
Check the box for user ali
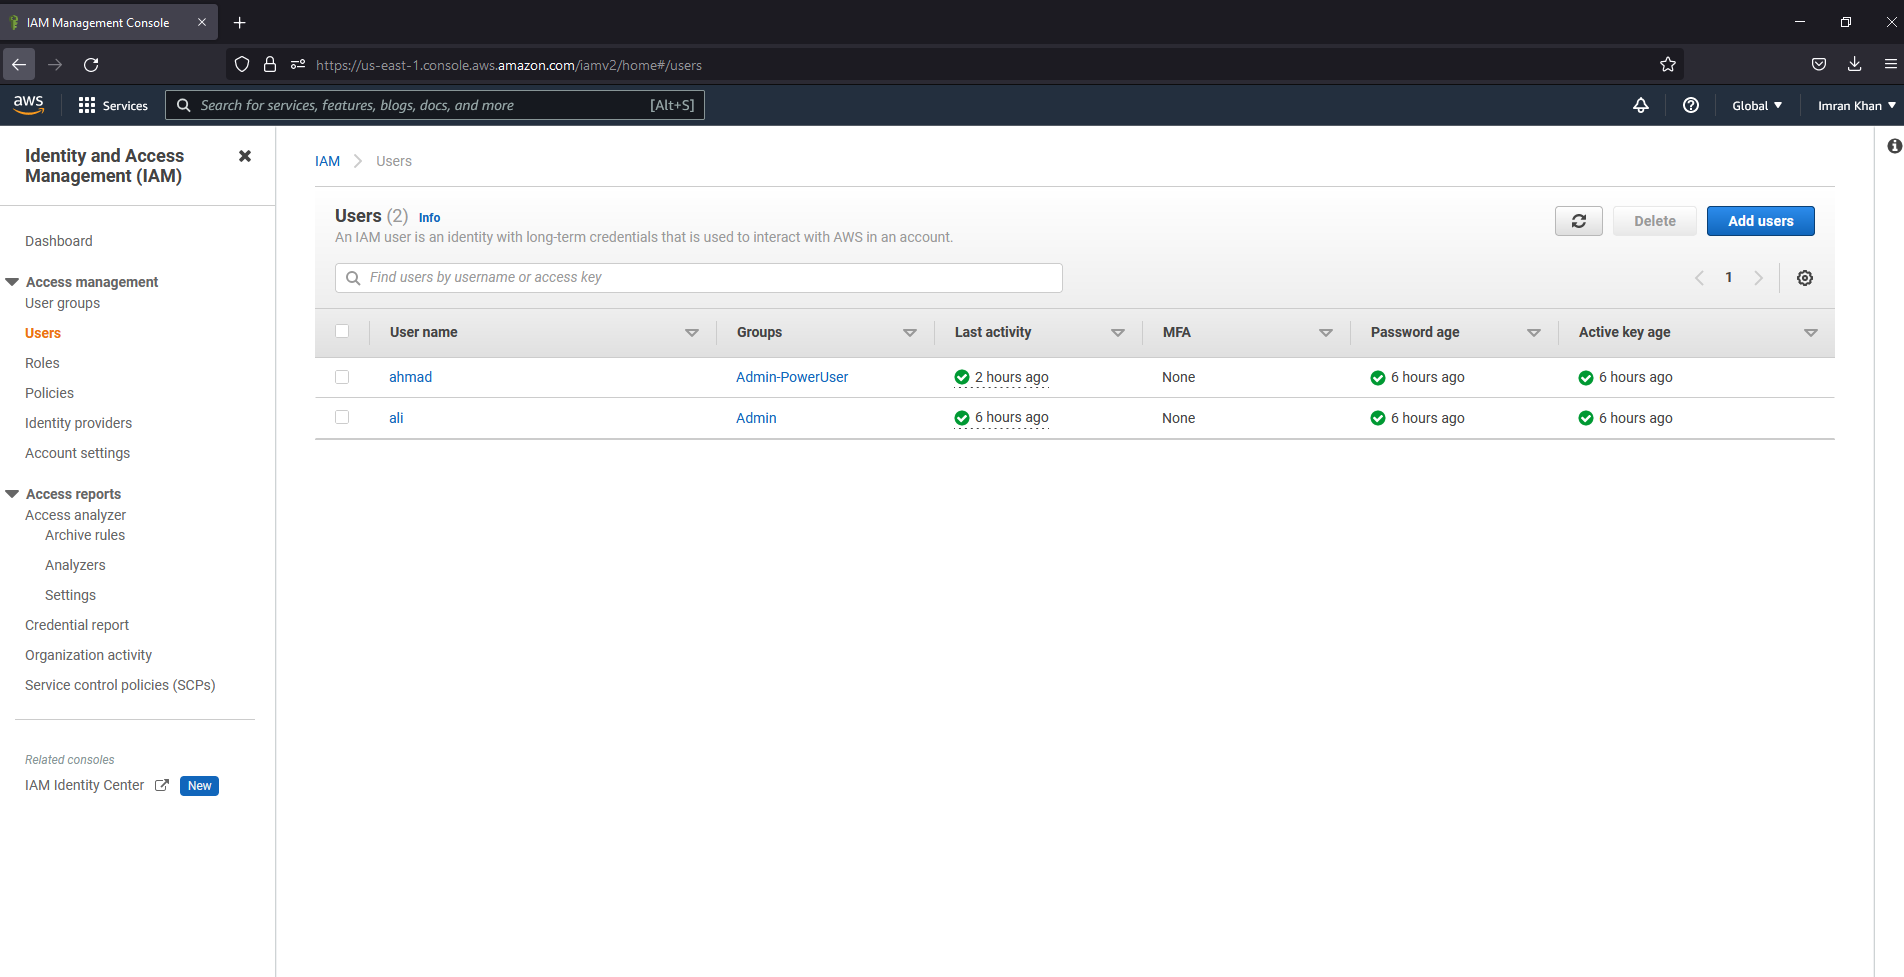(x=342, y=417)
